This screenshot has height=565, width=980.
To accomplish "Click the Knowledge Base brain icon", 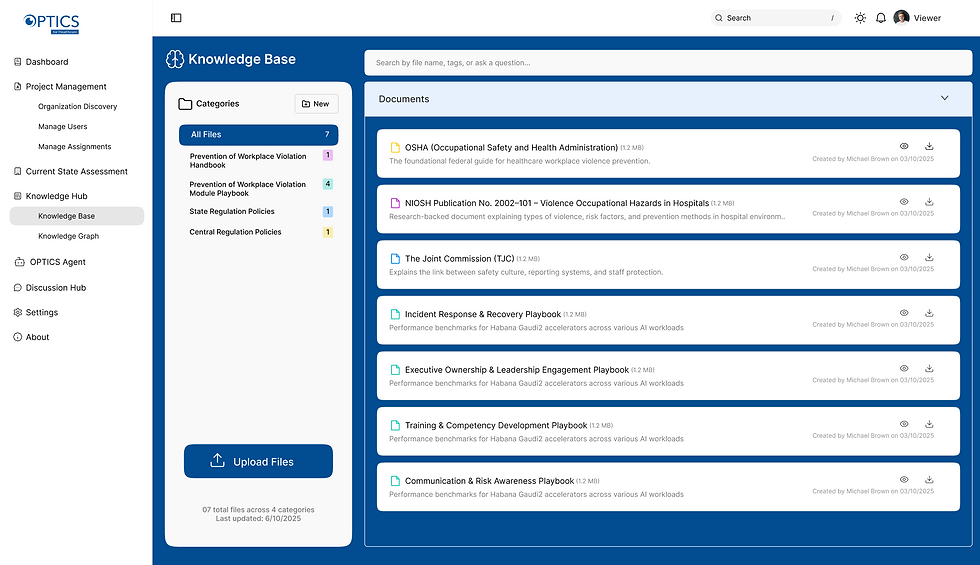I will [175, 59].
